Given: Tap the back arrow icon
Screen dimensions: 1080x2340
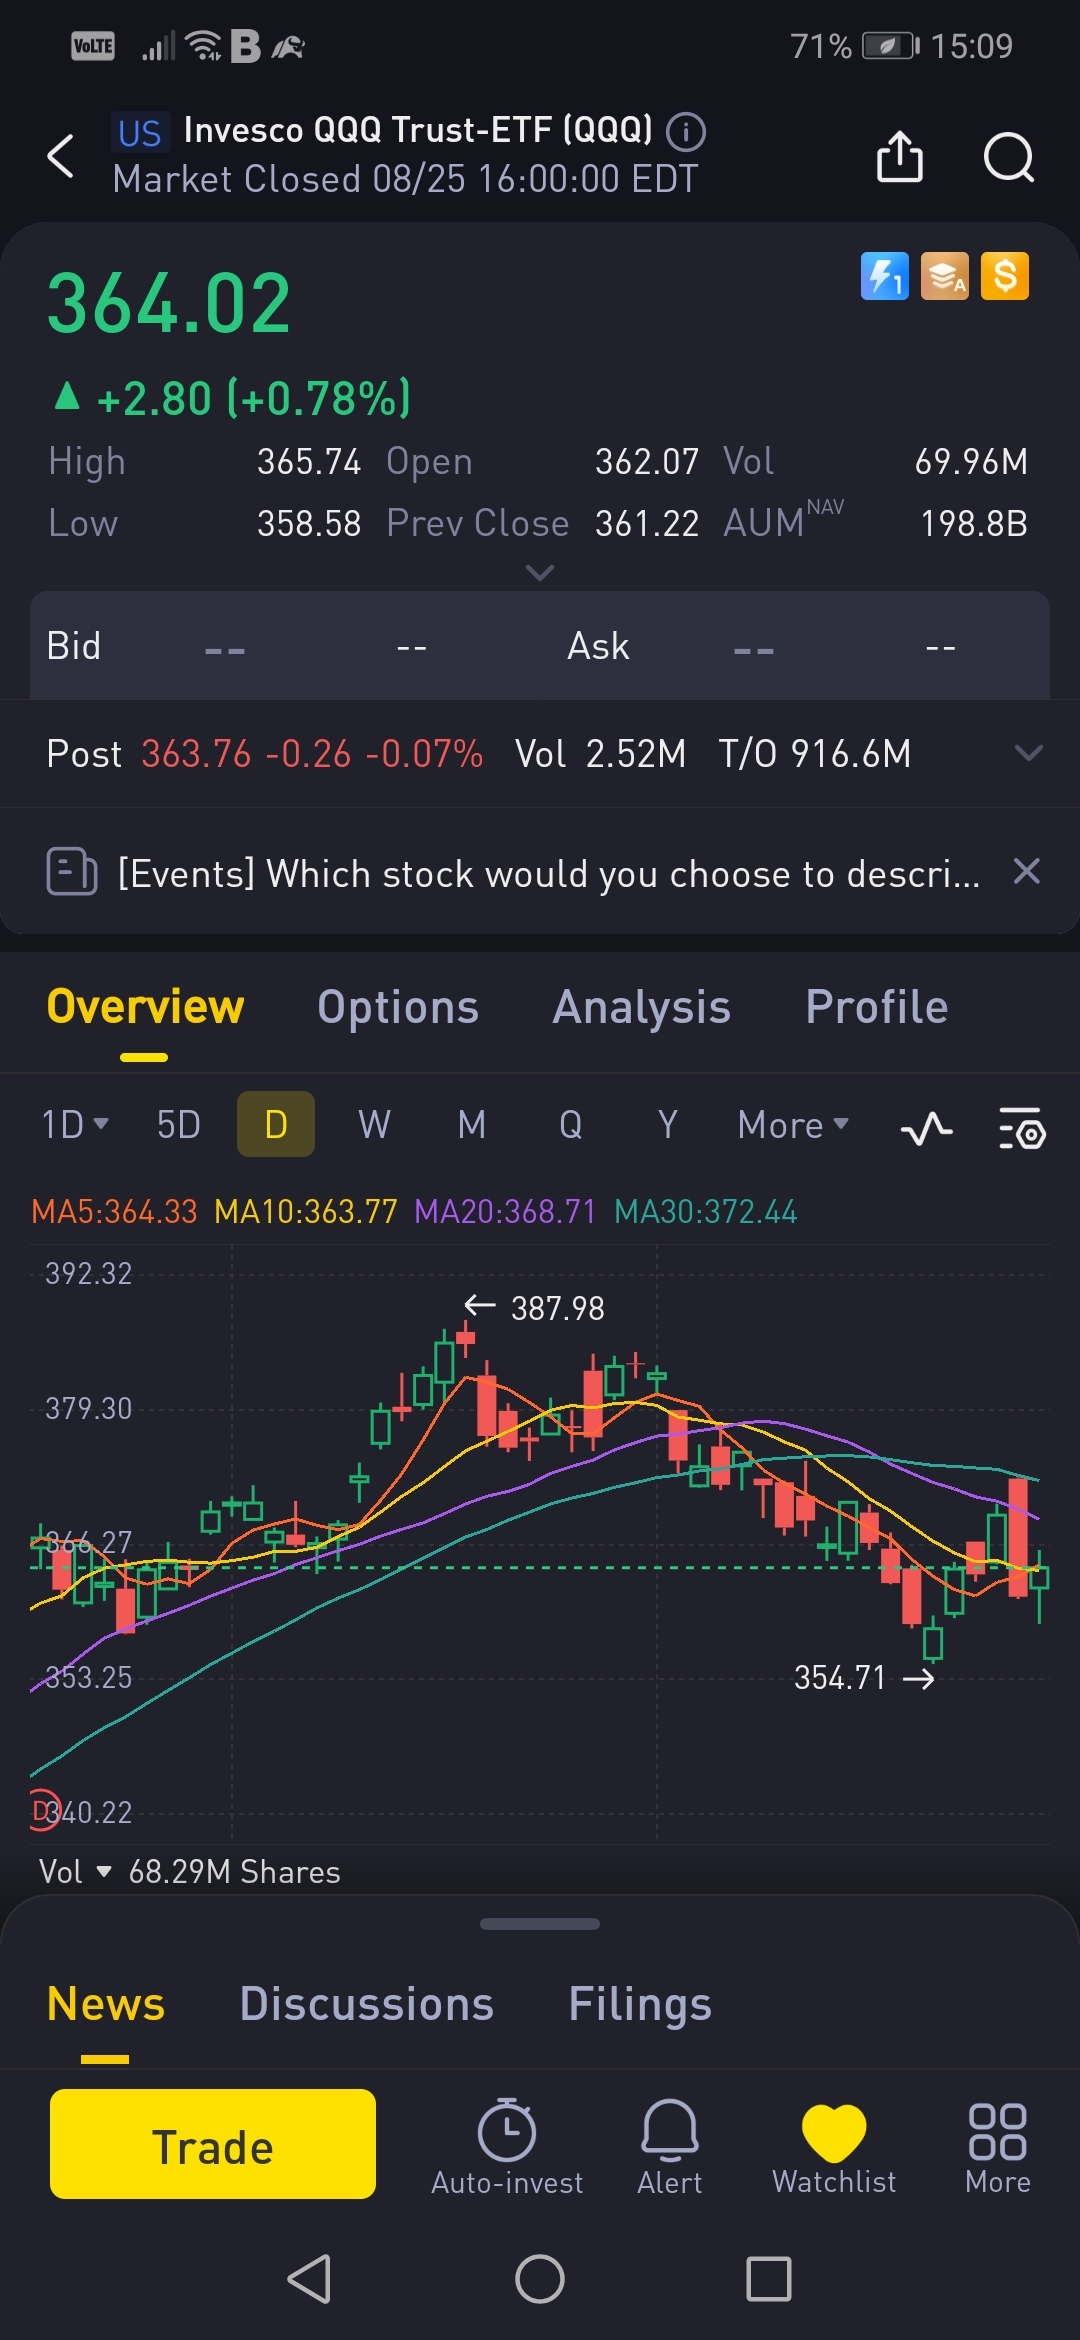Looking at the screenshot, I should point(61,156).
